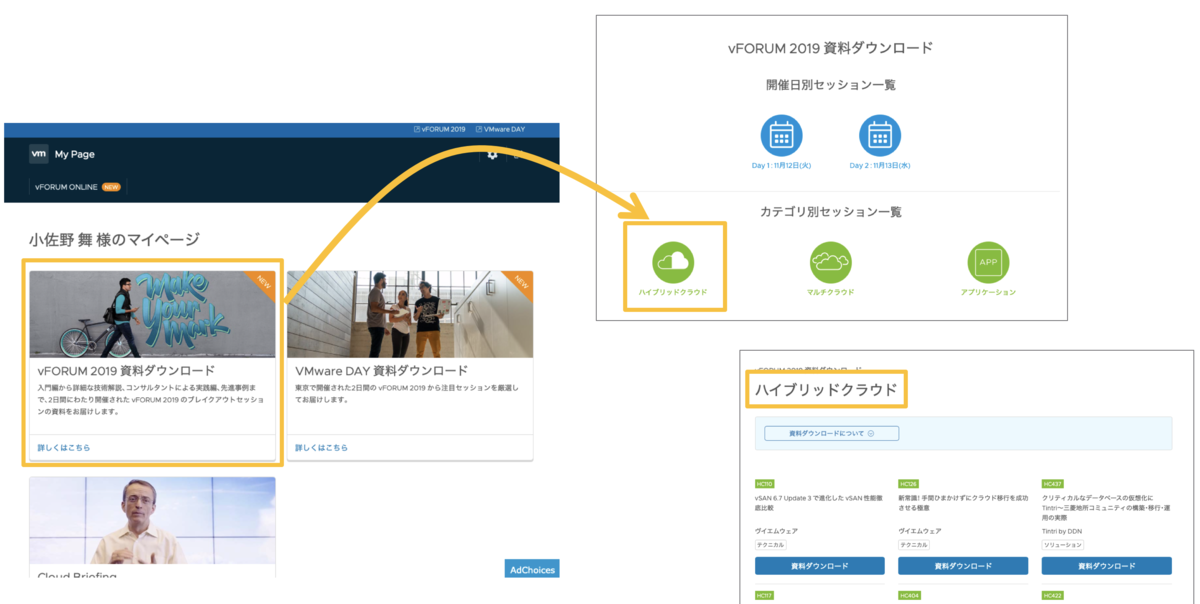Image resolution: width=1200 pixels, height=604 pixels.
Task: Click the vFORUM 2019 資料ダウンロード card title
Action: (126, 370)
